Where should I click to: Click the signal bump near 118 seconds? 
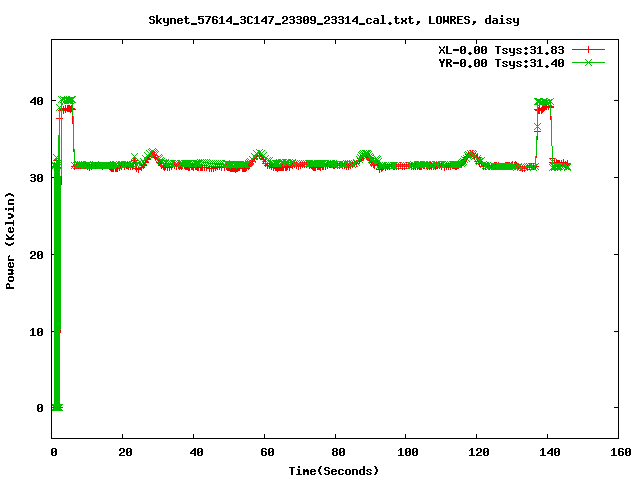pos(471,156)
